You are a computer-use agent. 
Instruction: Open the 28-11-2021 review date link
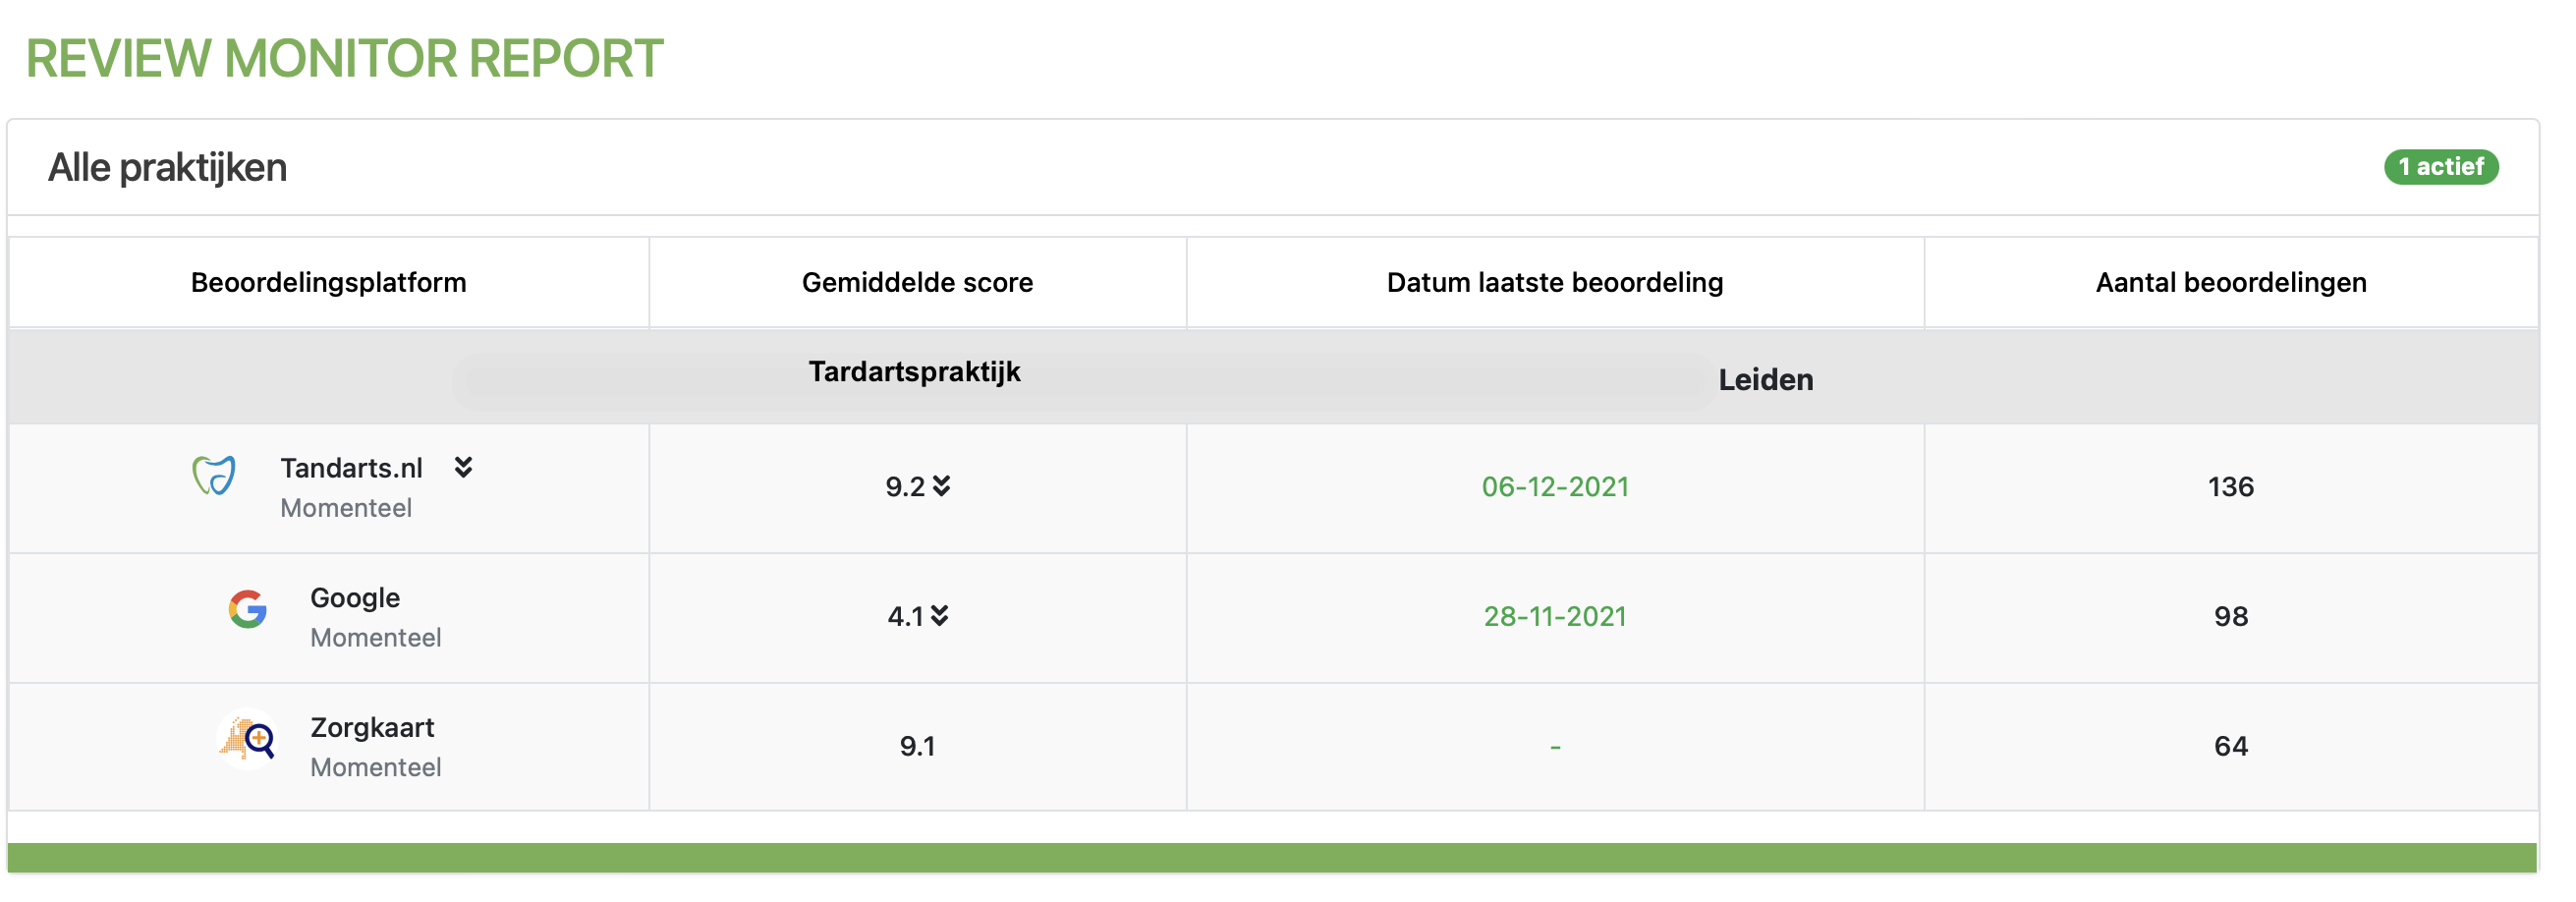click(1555, 617)
